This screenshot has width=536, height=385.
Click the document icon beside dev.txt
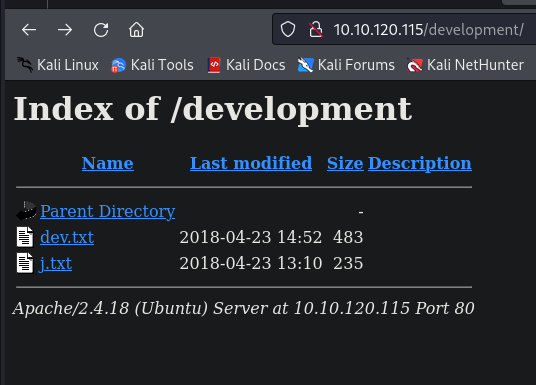coord(25,237)
